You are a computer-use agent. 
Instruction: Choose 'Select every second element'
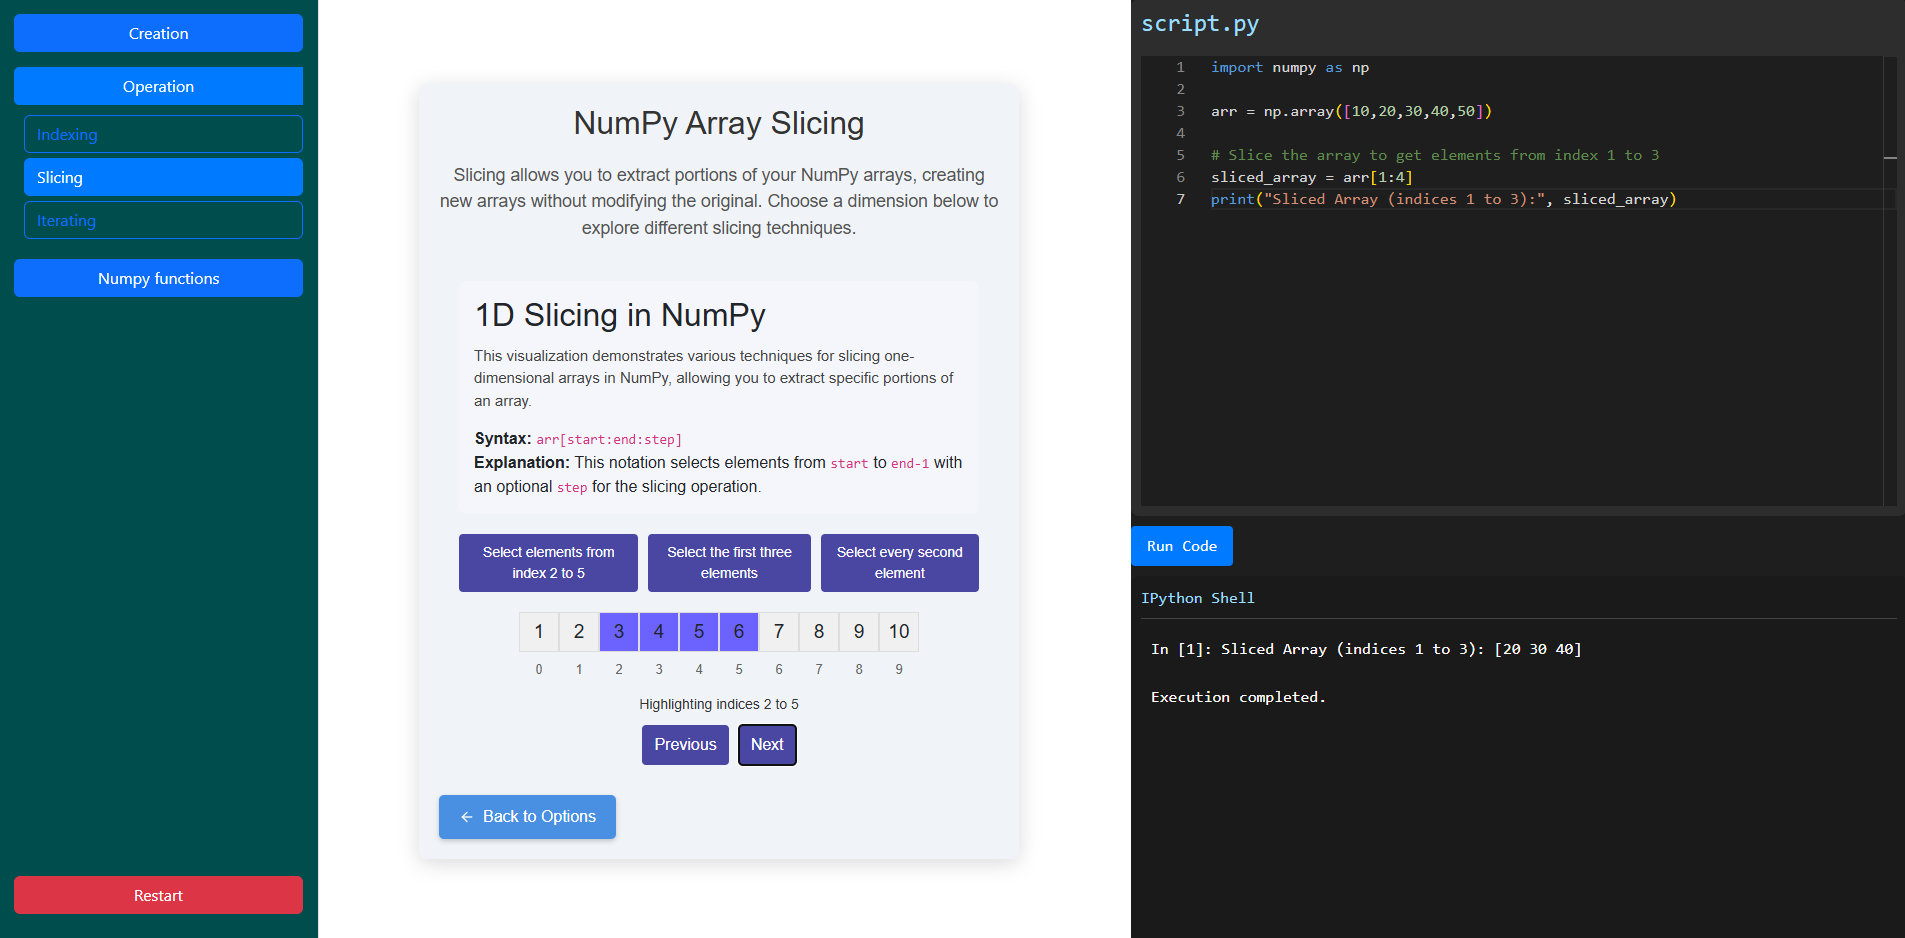coord(899,563)
